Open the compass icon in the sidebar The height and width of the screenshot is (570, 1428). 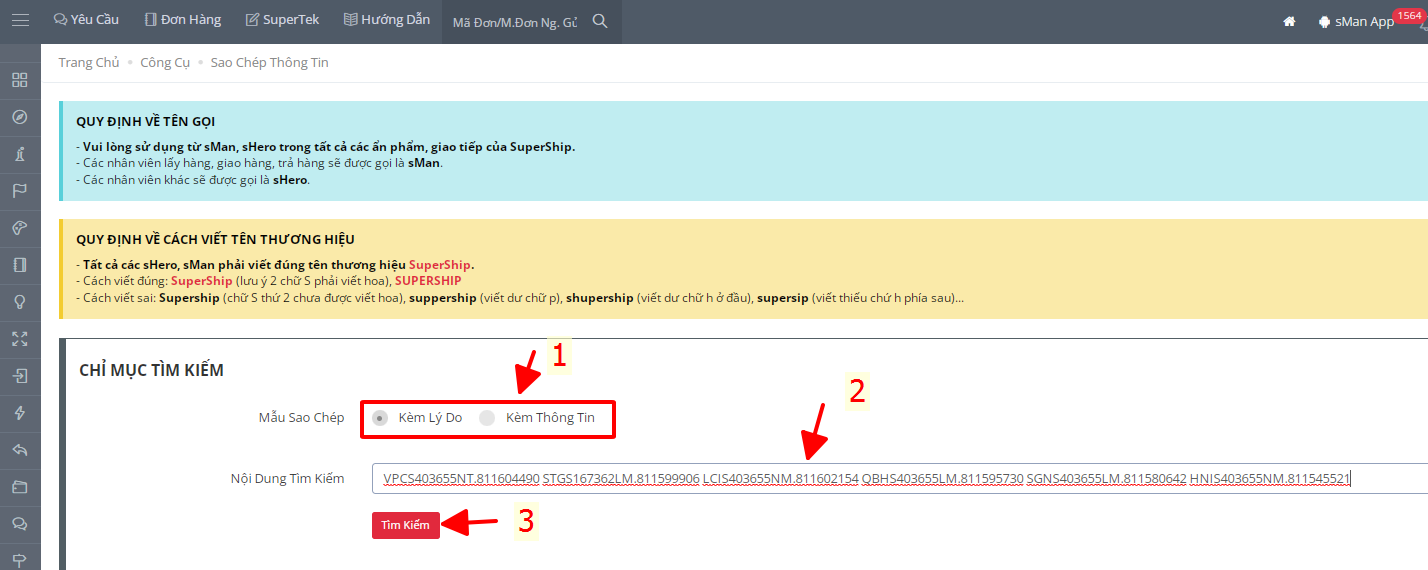point(20,117)
